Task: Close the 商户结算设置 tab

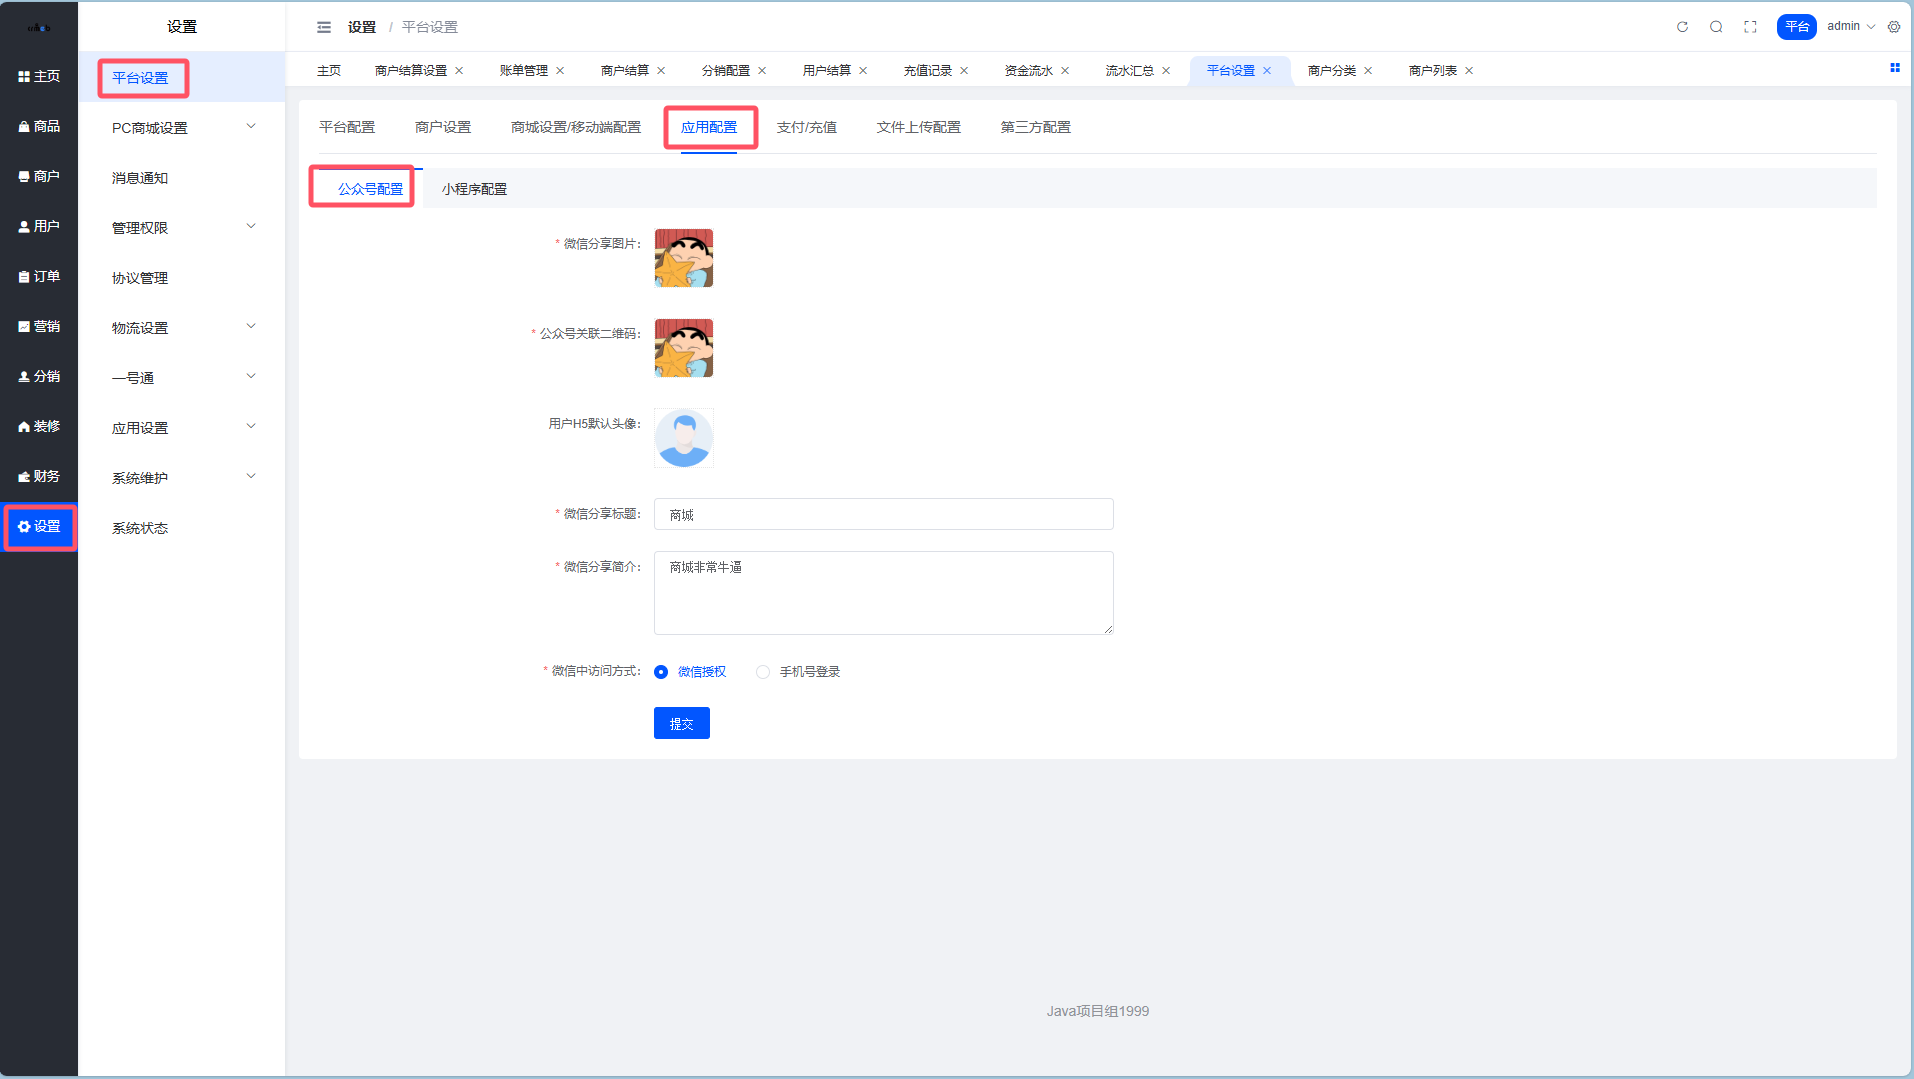Action: pos(459,71)
